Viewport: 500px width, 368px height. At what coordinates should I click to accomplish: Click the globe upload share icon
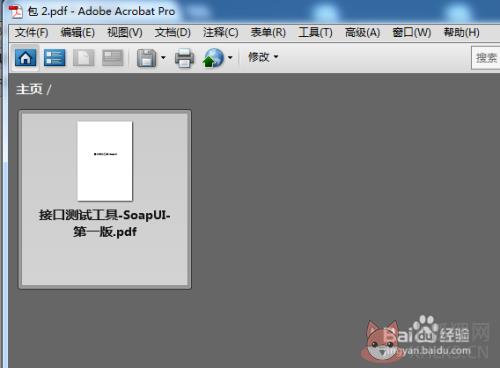(x=213, y=58)
